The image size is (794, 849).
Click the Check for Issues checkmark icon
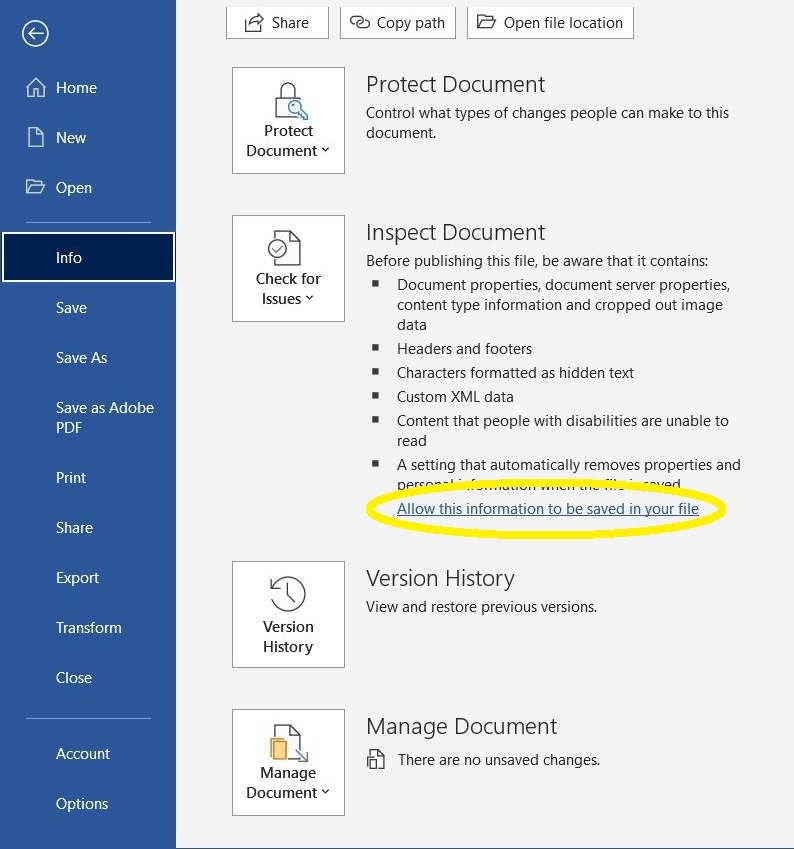pos(284,248)
